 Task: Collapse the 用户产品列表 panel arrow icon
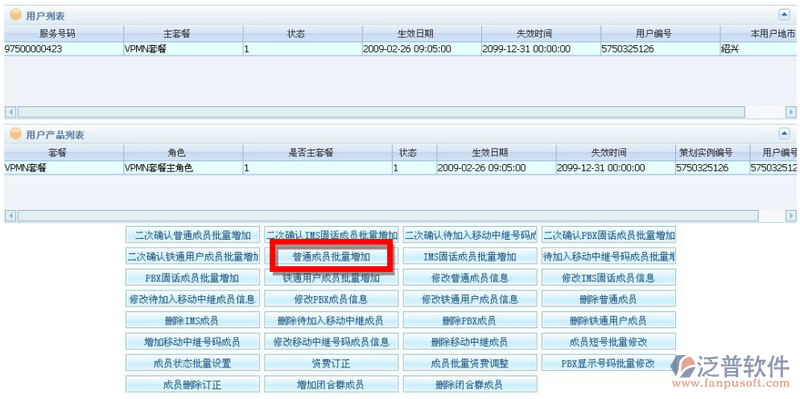784,134
